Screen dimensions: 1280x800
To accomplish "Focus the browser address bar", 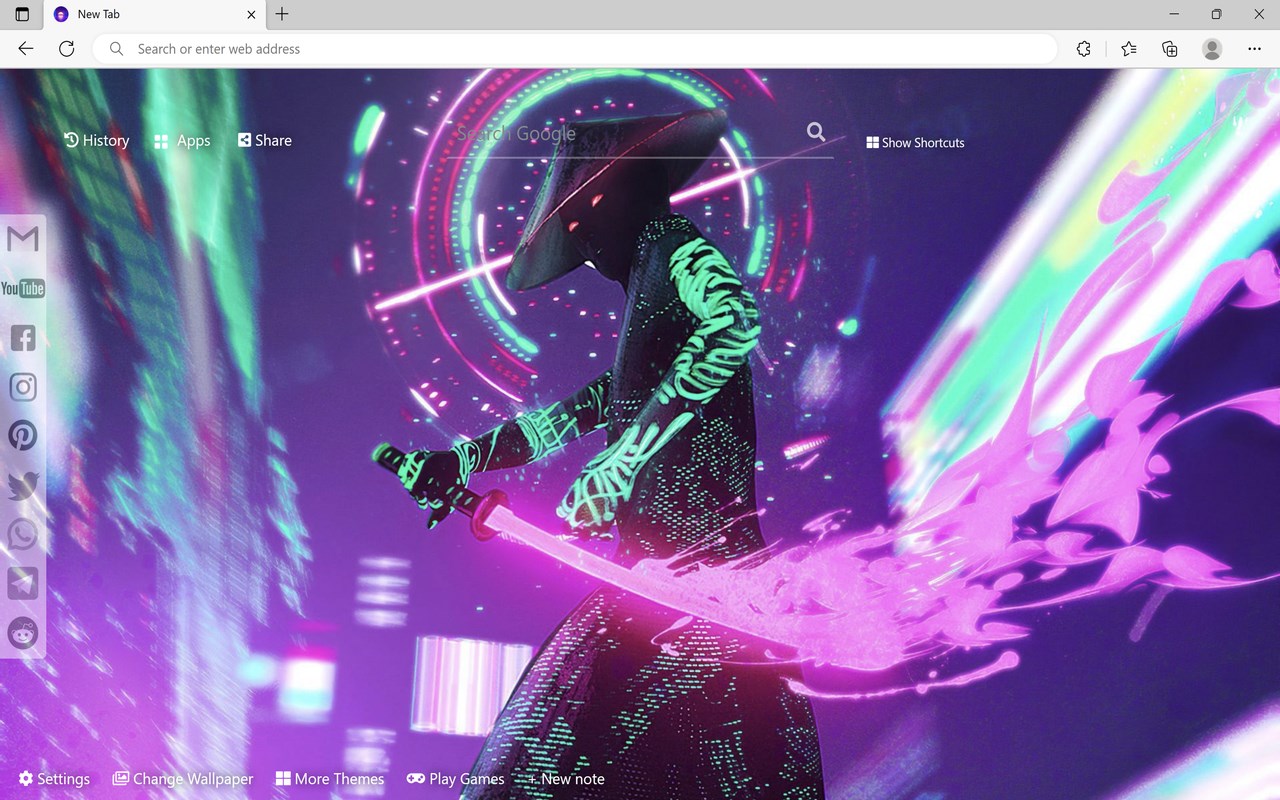I will [575, 48].
